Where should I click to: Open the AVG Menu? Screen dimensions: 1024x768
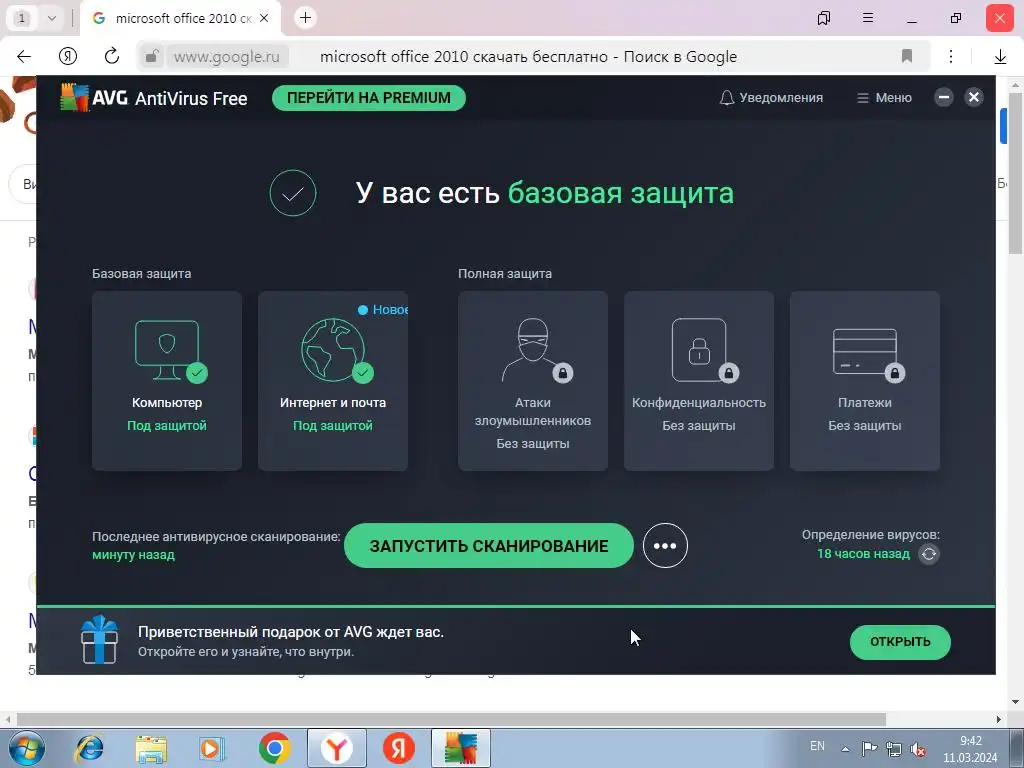click(884, 98)
